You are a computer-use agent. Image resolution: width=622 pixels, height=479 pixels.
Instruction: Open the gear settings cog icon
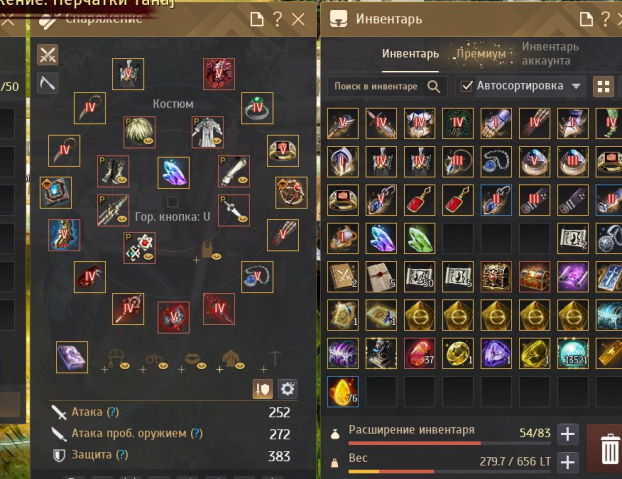point(287,389)
